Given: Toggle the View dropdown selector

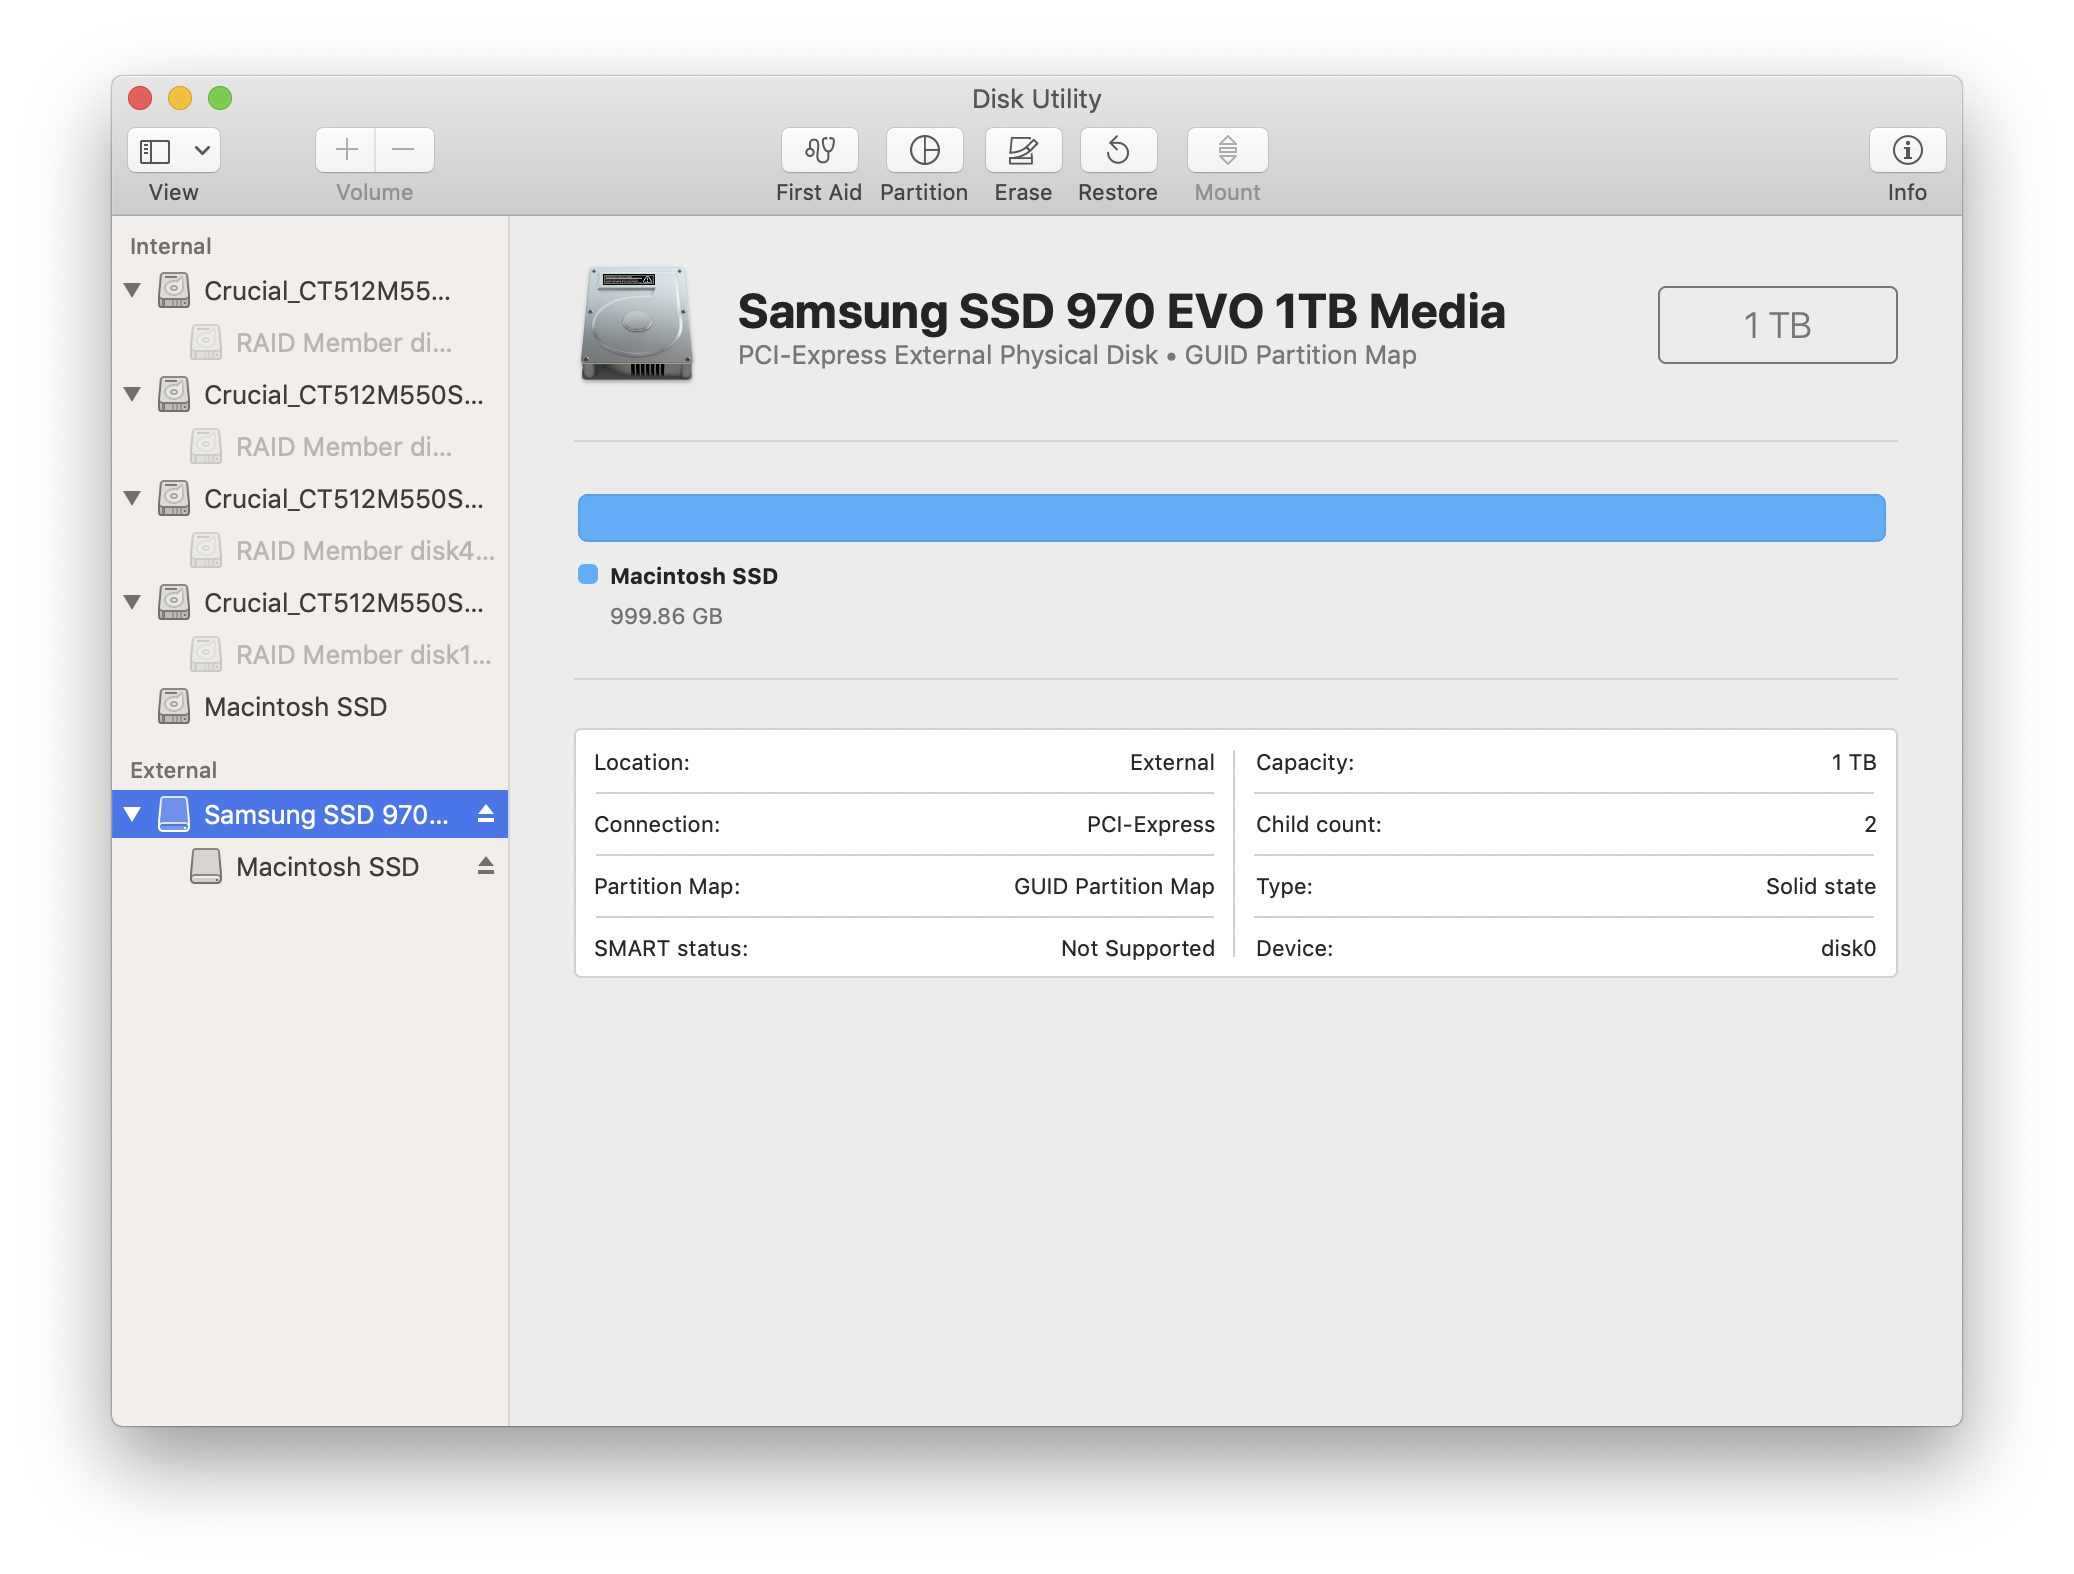Looking at the screenshot, I should (x=174, y=150).
